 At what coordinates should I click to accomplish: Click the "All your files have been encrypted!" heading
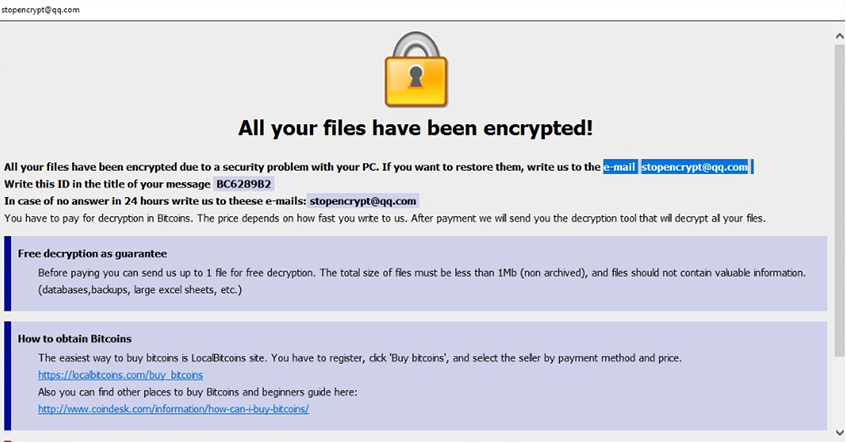pyautogui.click(x=415, y=128)
